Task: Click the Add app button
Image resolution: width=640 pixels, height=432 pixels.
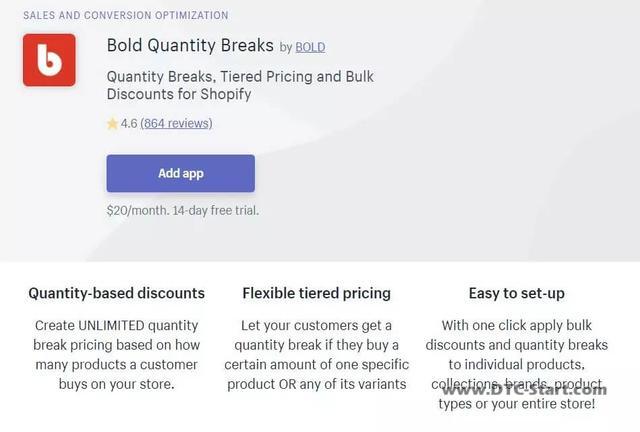Action: point(181,174)
